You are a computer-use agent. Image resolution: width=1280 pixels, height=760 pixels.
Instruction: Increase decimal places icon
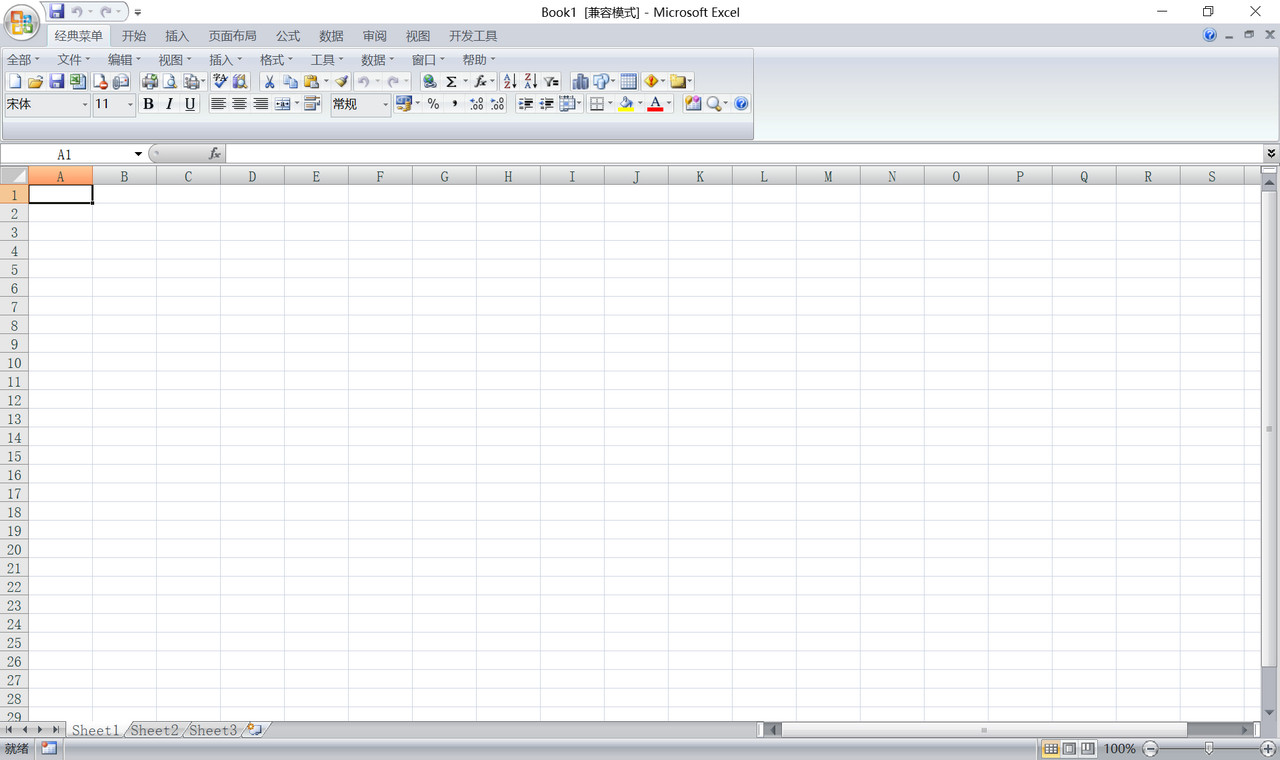tap(476, 104)
